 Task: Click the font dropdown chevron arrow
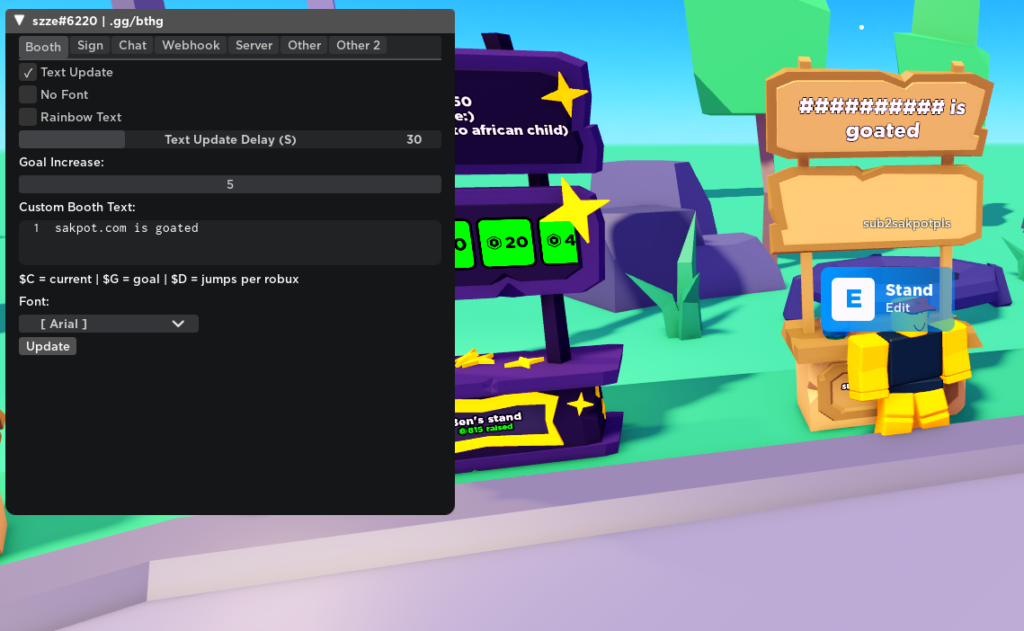(178, 324)
